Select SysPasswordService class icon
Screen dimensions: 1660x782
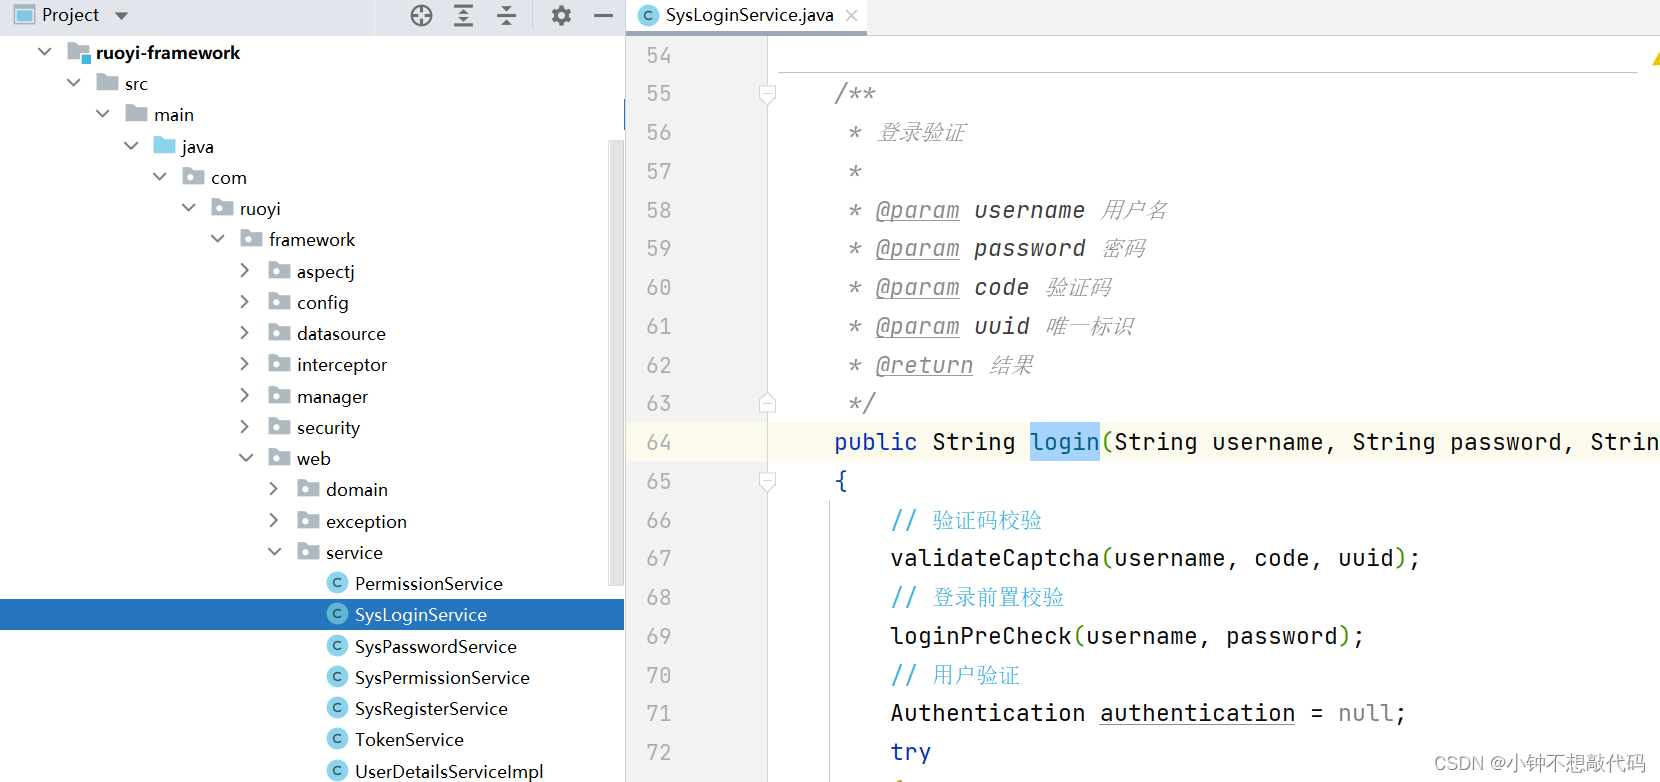[x=337, y=646]
